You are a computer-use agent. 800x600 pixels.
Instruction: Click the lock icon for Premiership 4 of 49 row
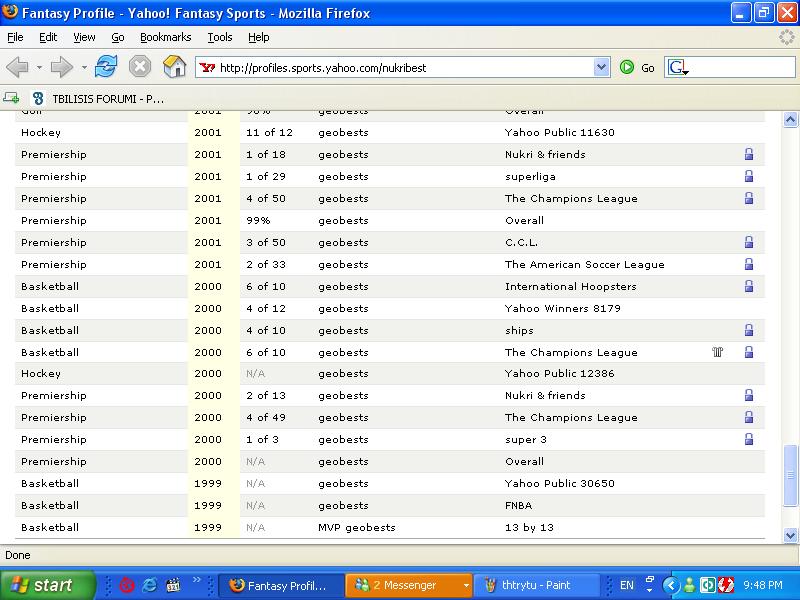tap(748, 417)
